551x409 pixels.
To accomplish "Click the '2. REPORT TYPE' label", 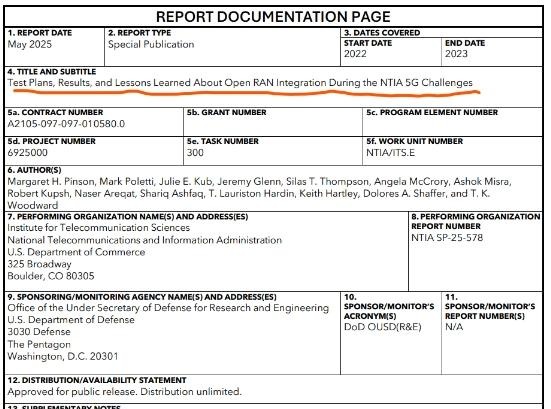I will pyautogui.click(x=140, y=33).
